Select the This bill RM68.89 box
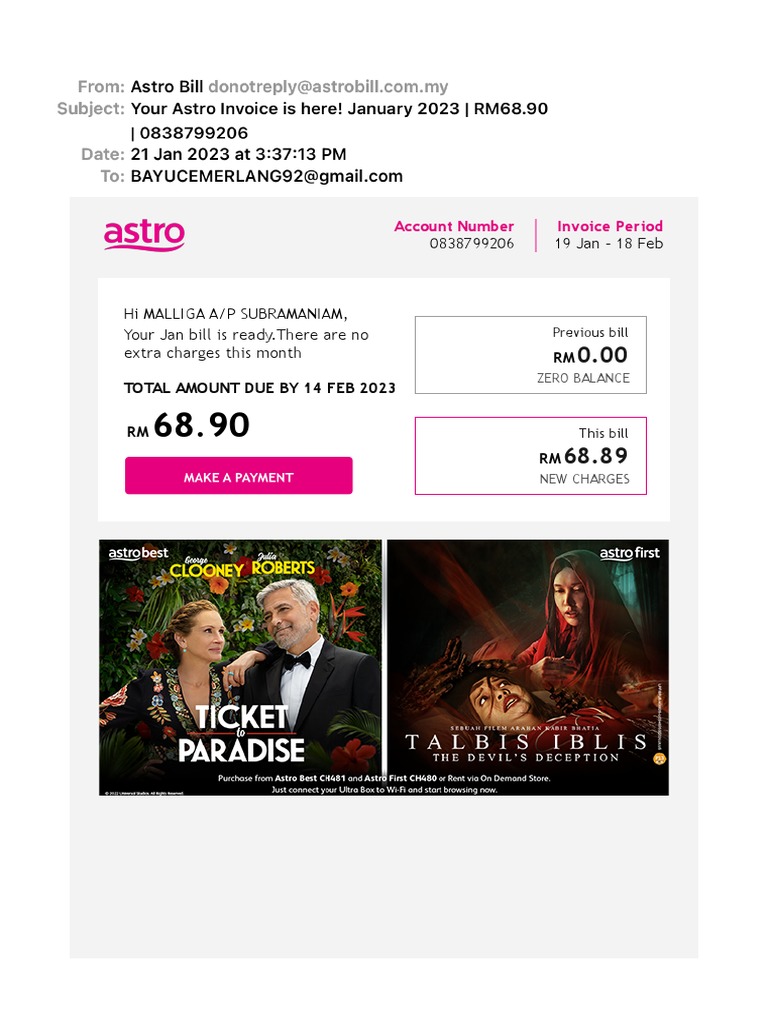The image size is (768, 1024). [x=530, y=456]
